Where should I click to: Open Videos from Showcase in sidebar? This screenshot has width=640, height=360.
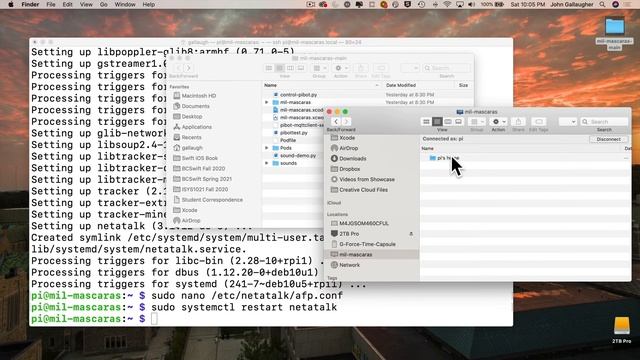(367, 180)
